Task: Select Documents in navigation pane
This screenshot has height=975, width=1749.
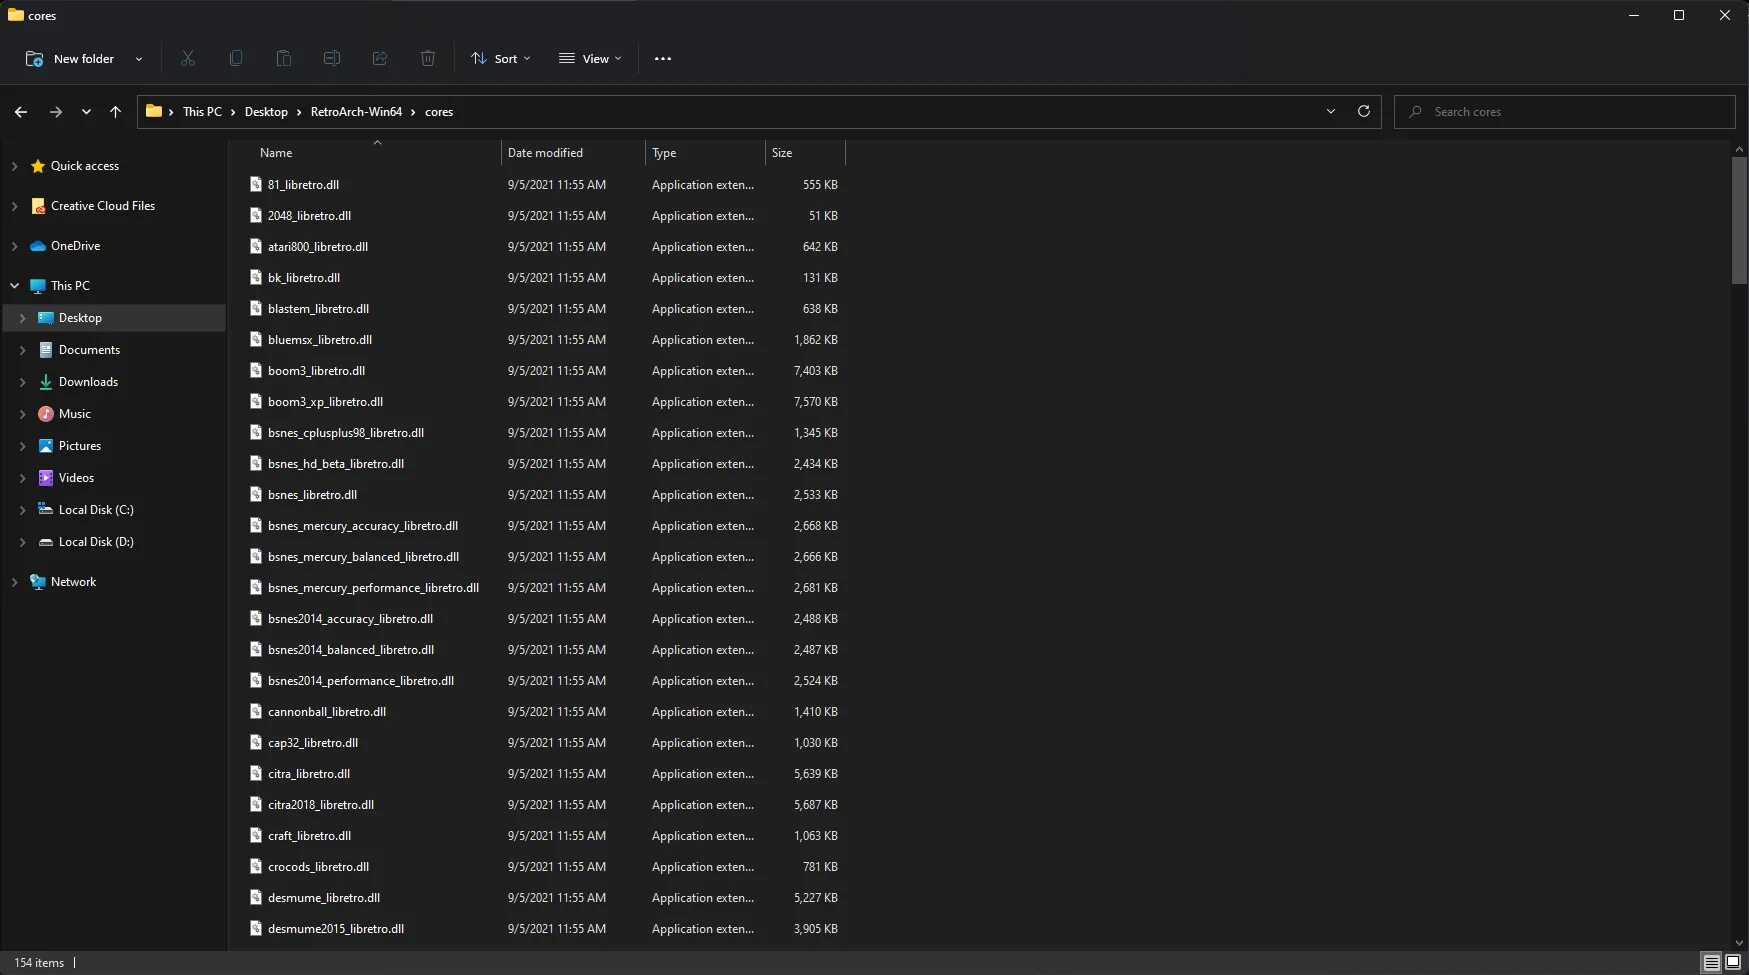Action: coord(89,350)
